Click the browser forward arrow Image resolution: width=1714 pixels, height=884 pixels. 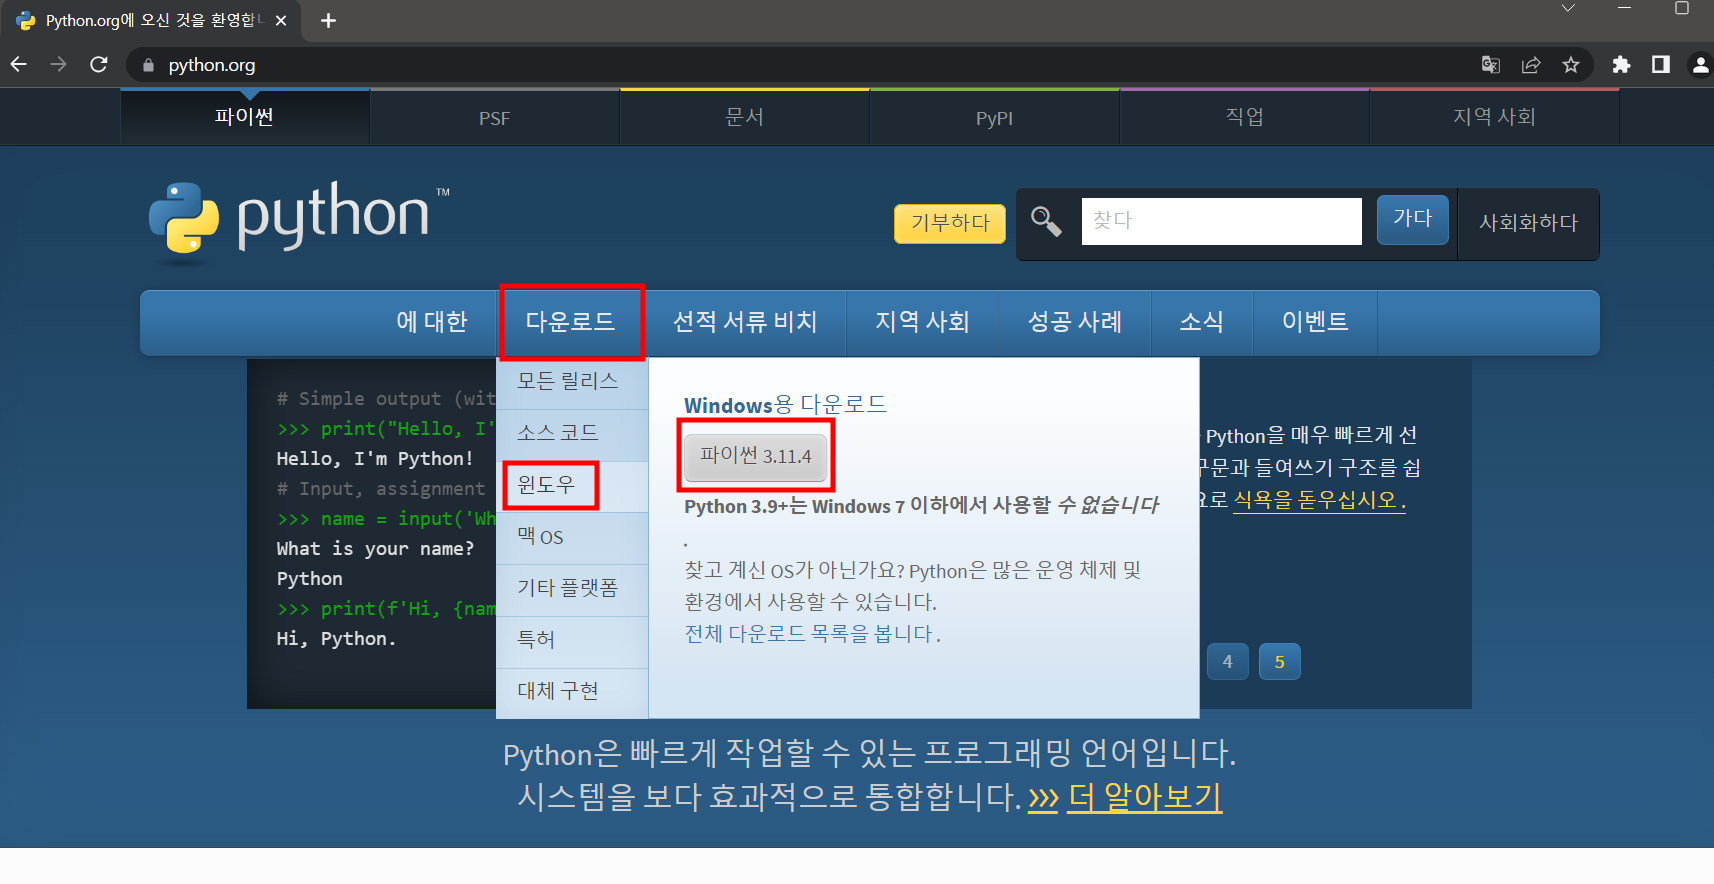tap(59, 64)
